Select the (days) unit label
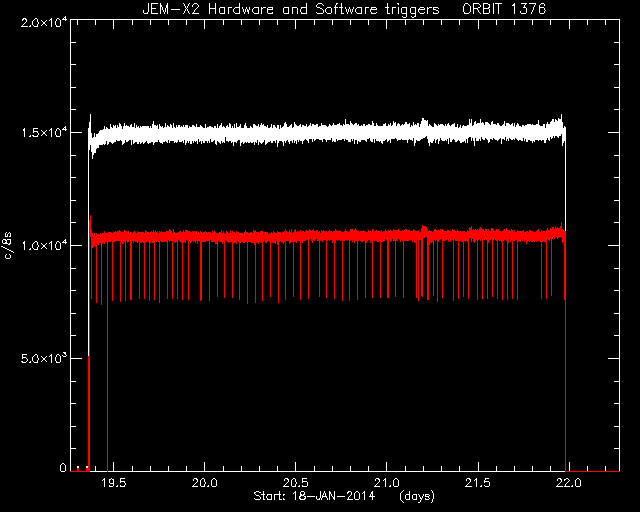Image resolution: width=640 pixels, height=512 pixels. click(417, 496)
